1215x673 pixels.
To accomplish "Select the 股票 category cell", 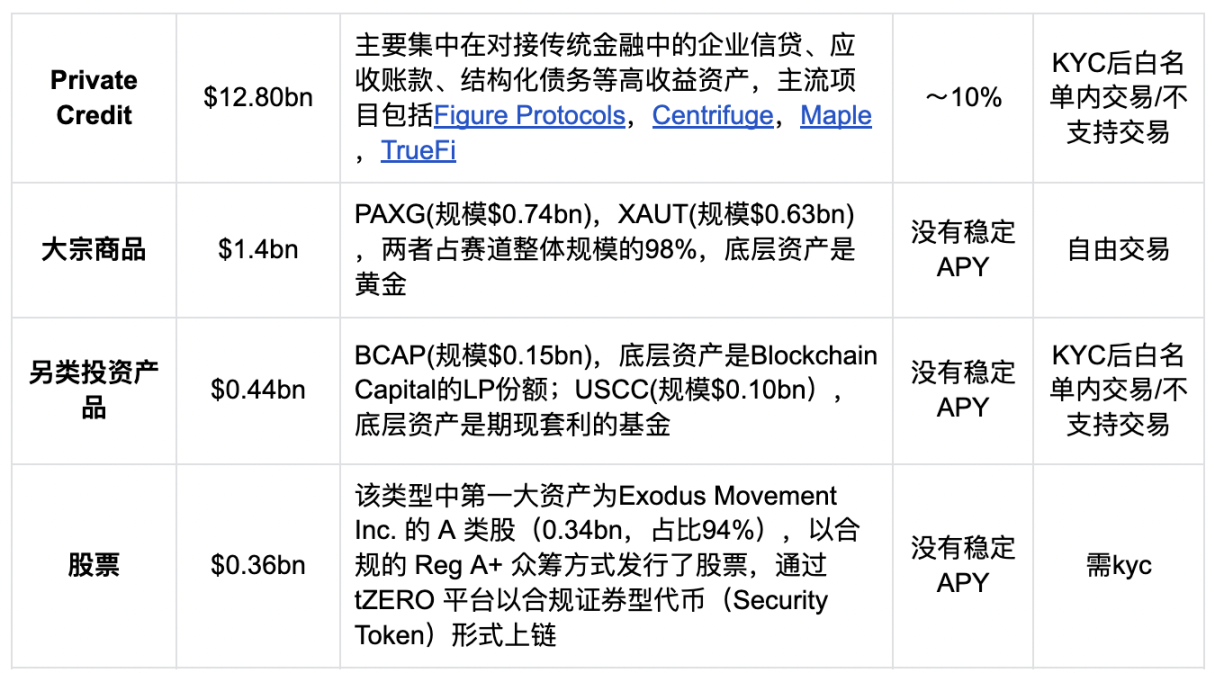I will [94, 566].
